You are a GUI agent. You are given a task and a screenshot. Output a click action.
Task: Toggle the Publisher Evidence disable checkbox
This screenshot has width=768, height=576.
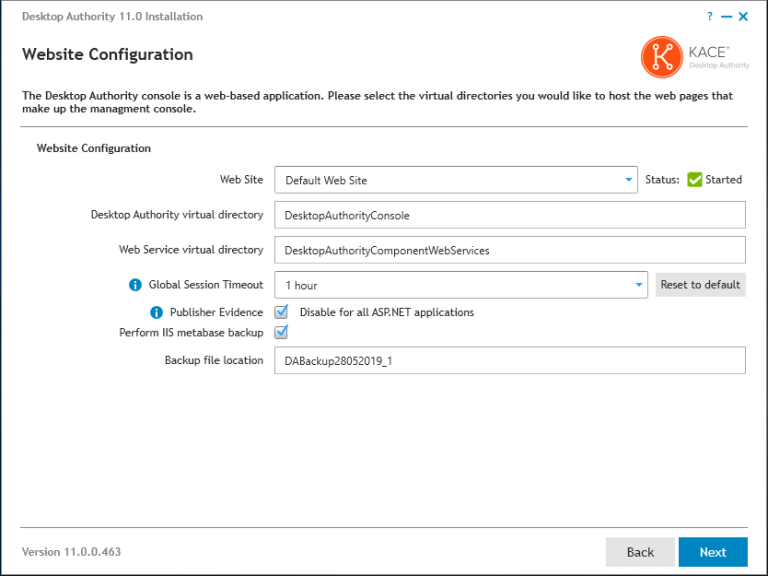(281, 312)
